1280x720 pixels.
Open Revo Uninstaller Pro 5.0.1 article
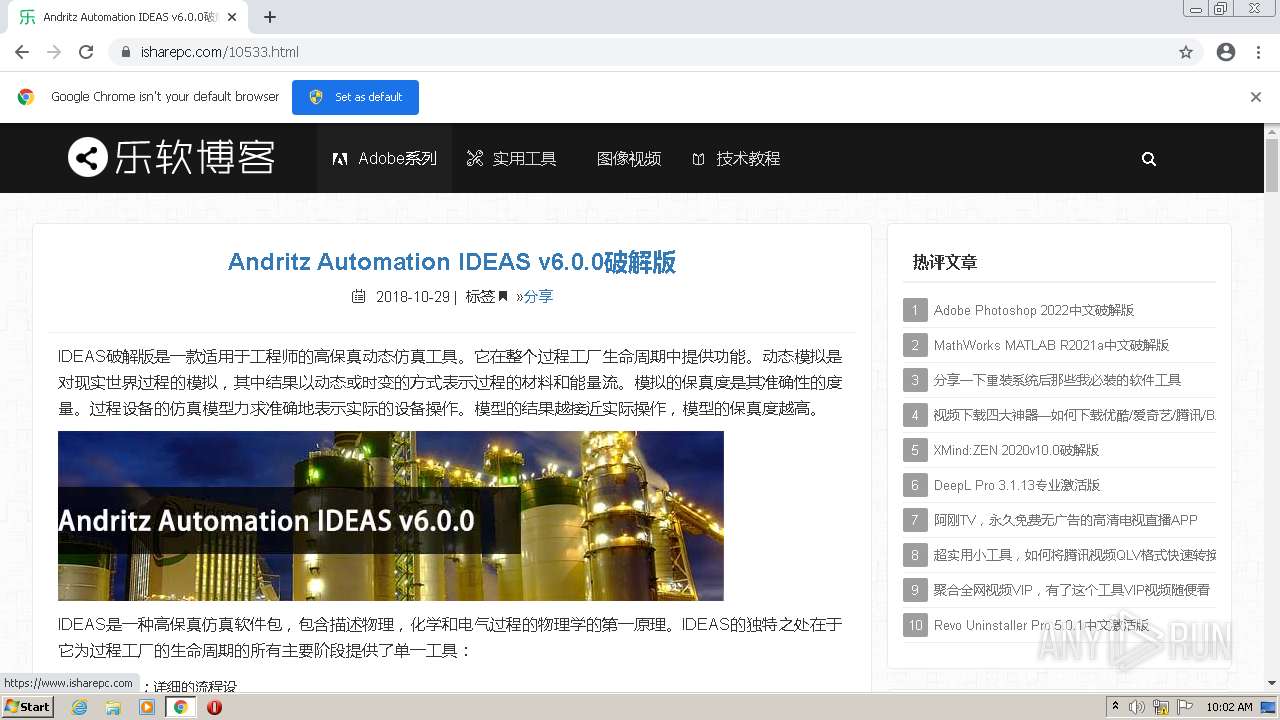pos(1041,625)
